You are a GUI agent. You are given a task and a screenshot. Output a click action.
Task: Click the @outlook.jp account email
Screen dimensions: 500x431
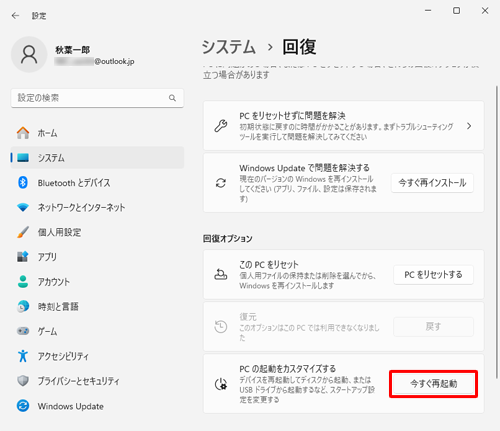[94, 61]
